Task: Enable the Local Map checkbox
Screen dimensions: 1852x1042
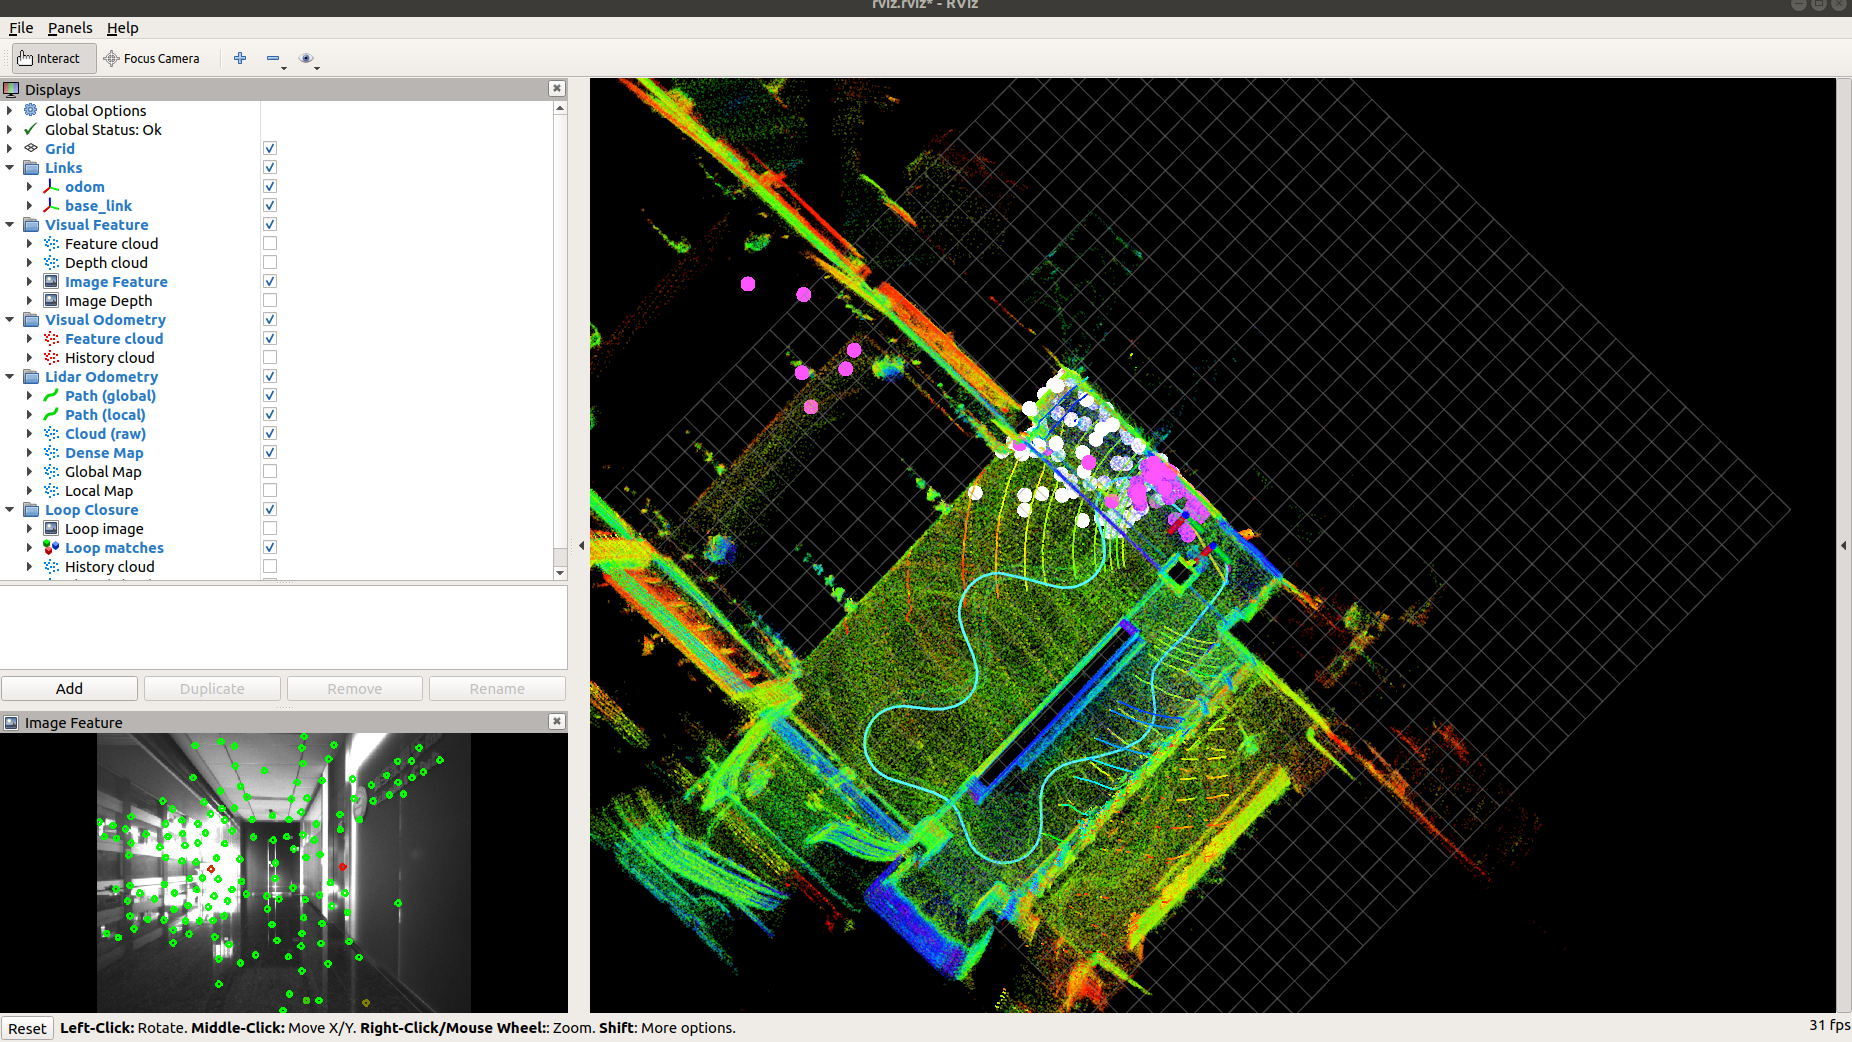Action: [270, 490]
